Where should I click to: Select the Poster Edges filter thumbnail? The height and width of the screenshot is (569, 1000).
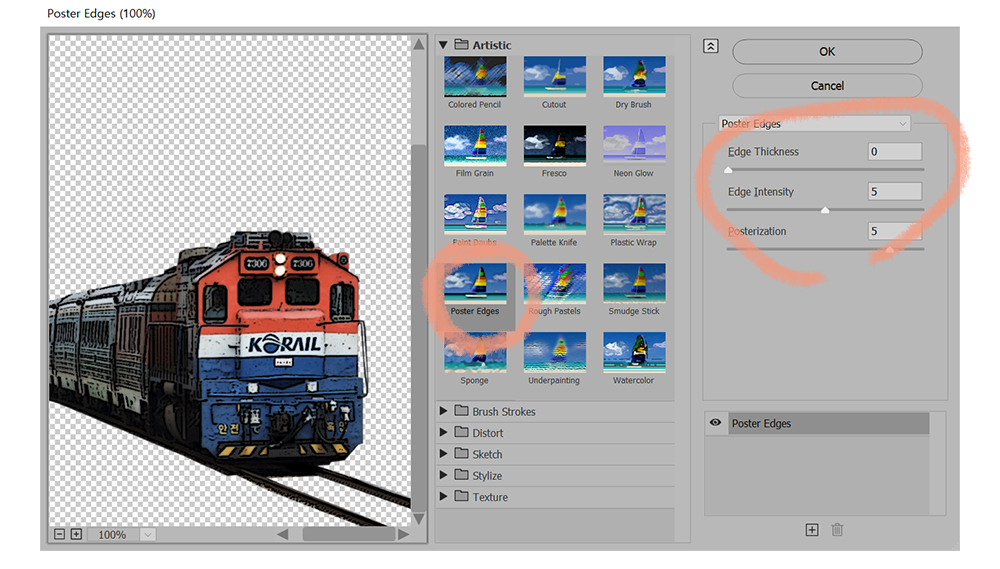(x=475, y=283)
